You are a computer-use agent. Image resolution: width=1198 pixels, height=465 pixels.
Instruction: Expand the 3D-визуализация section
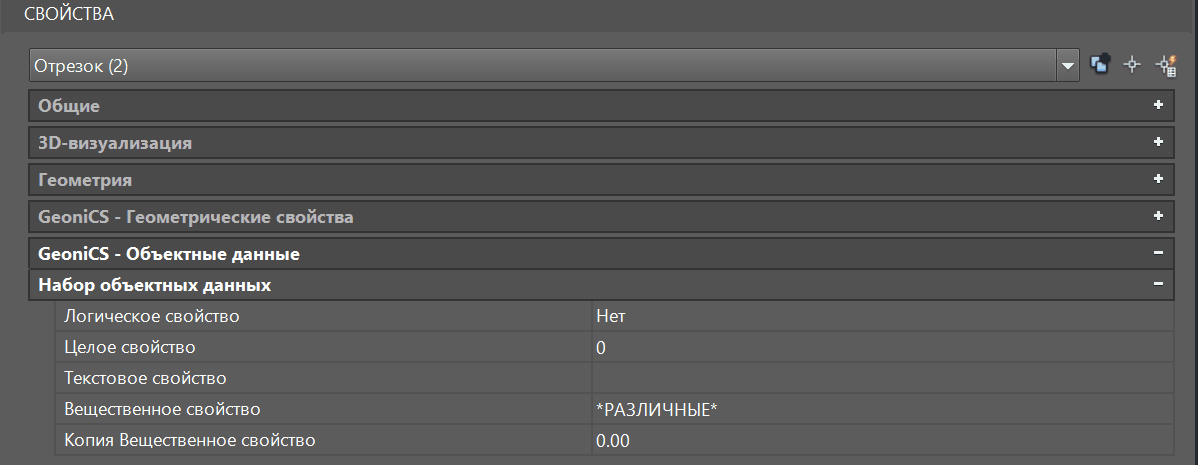tap(1158, 142)
